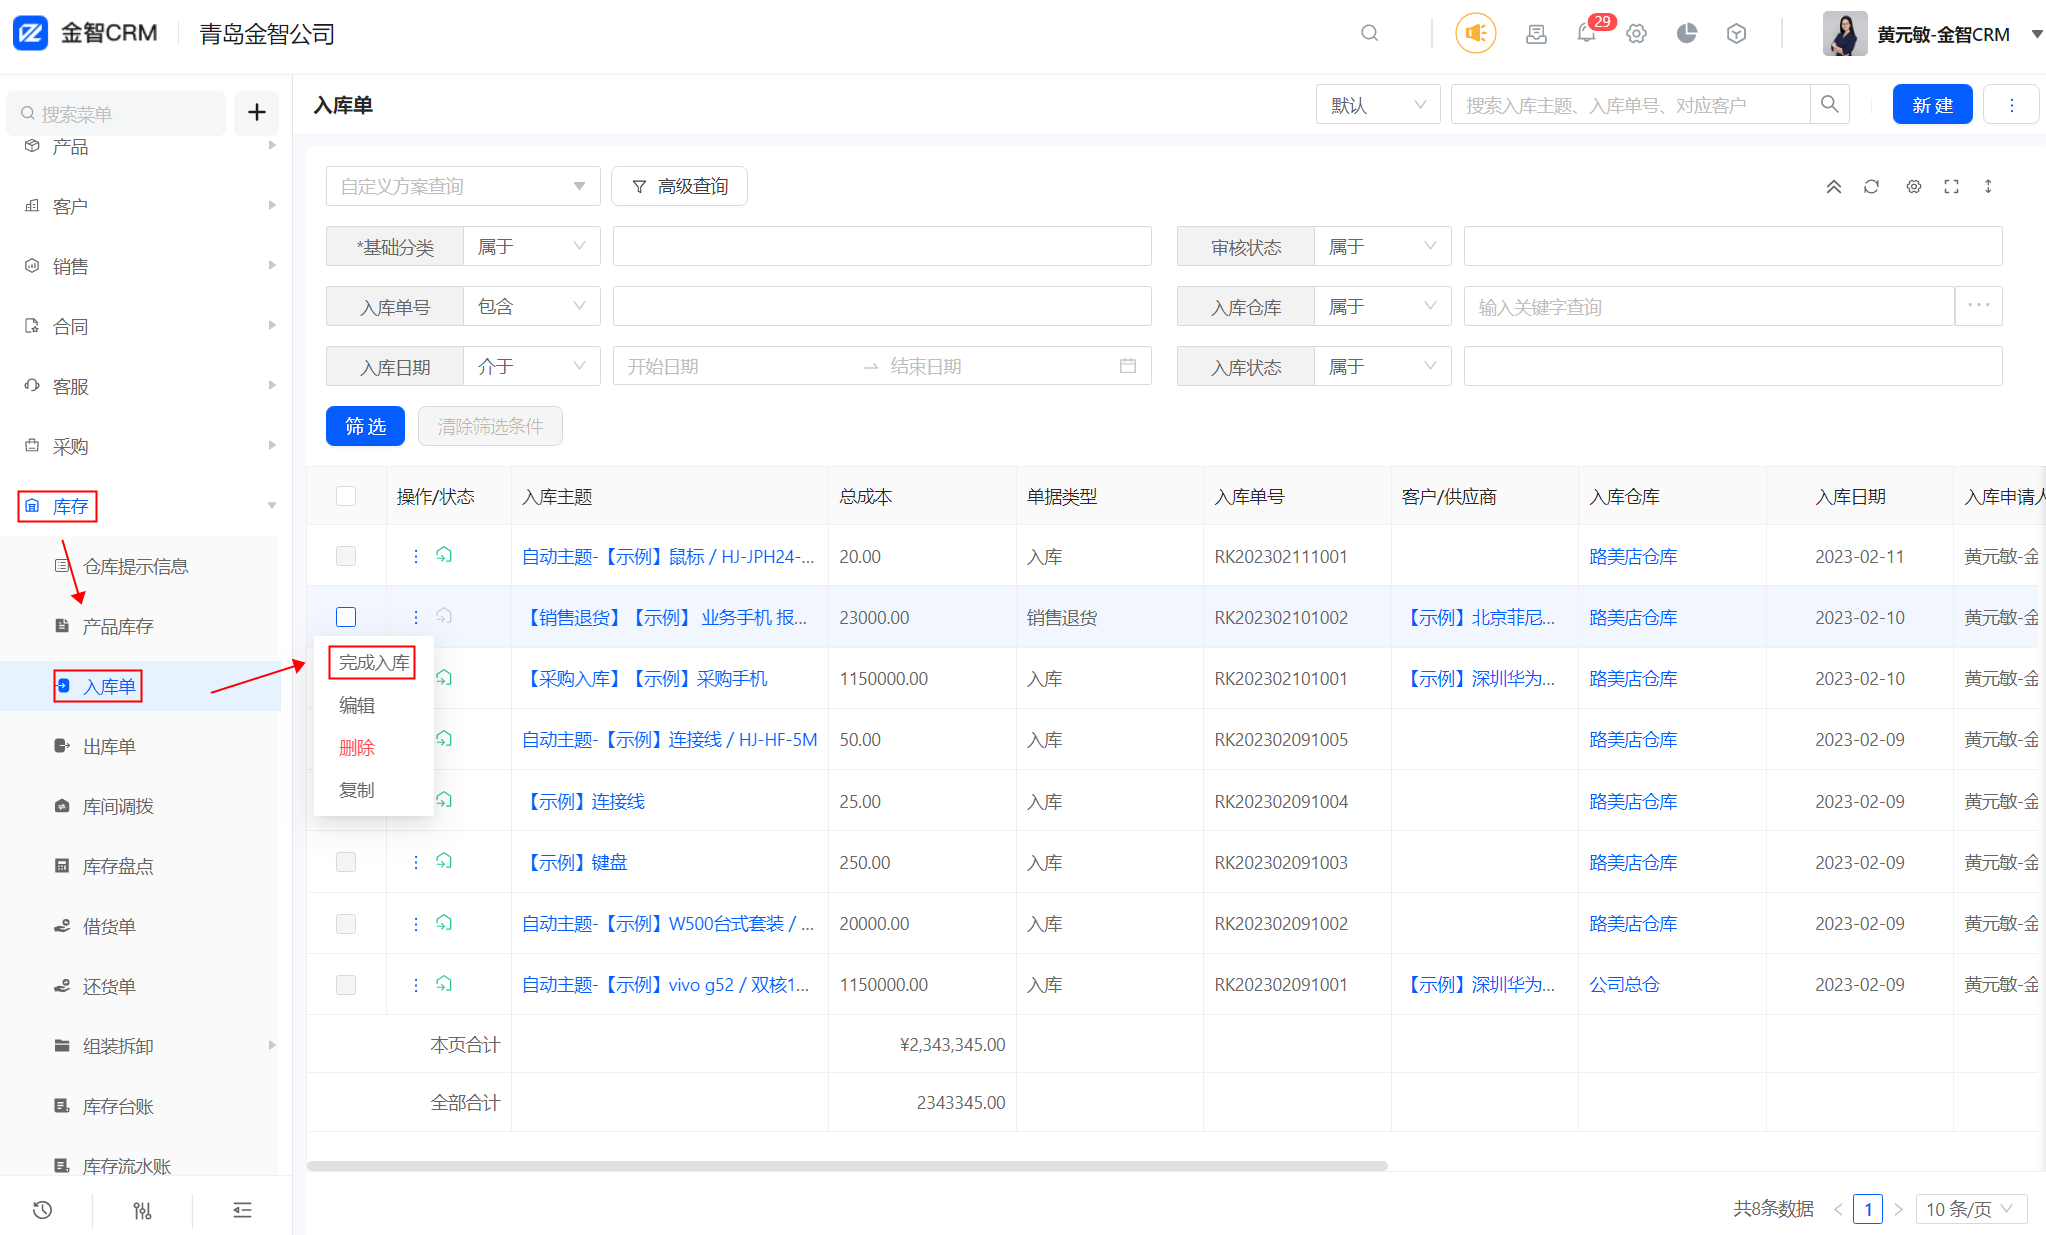
Task: Open the 审核状态 operator dropdown
Action: pos(1382,246)
